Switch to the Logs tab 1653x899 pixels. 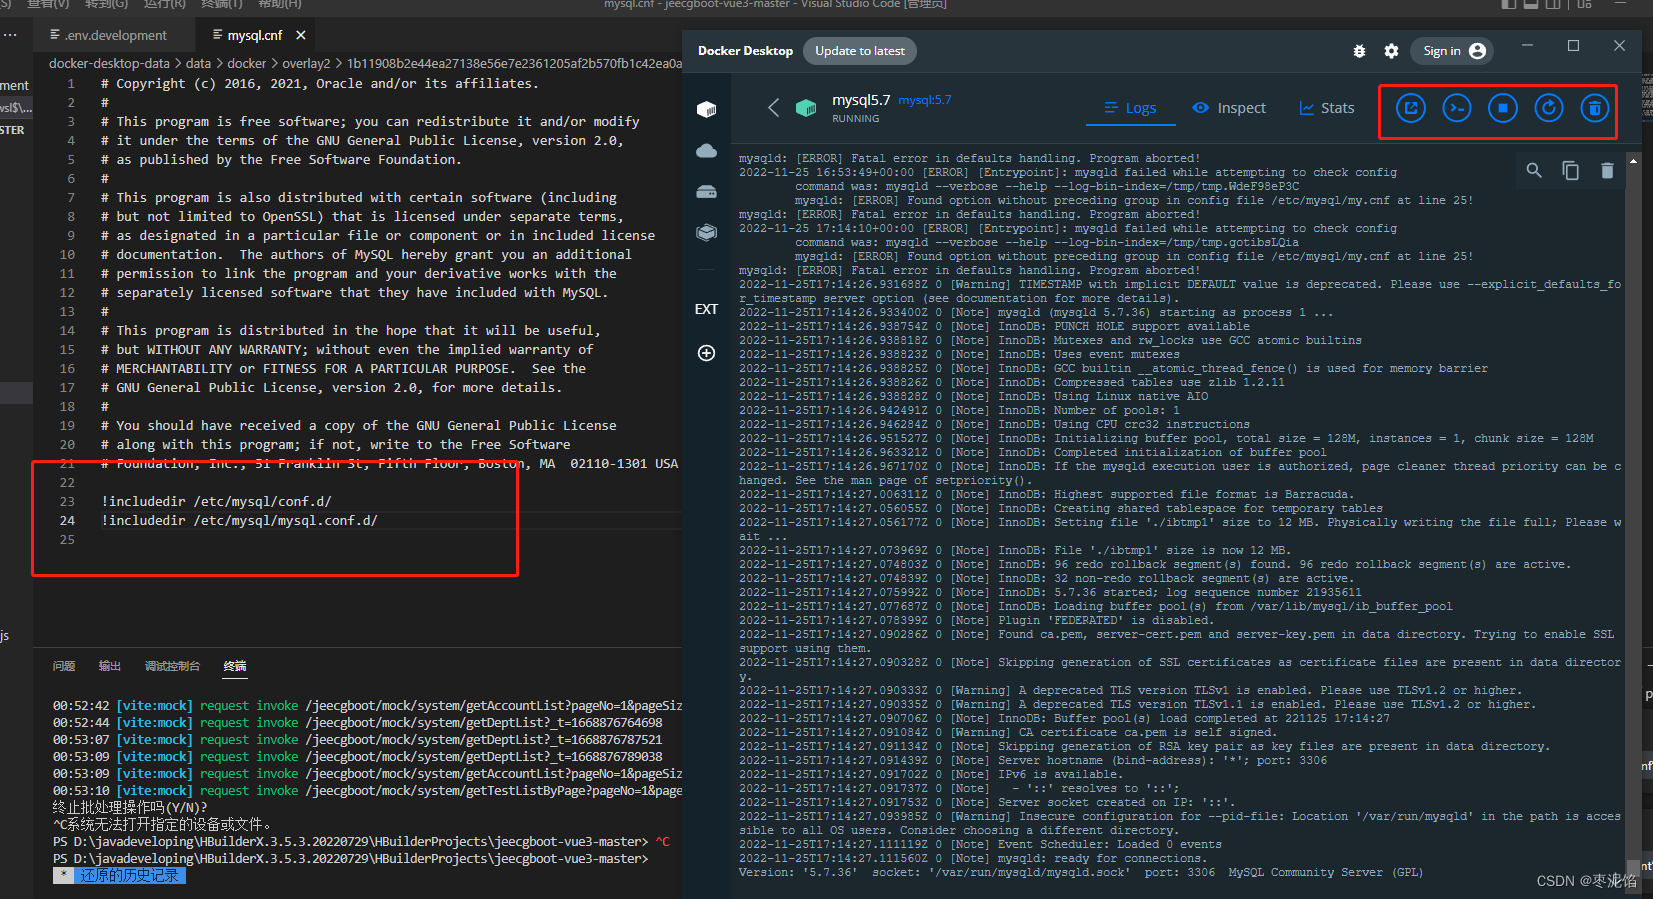click(1130, 108)
